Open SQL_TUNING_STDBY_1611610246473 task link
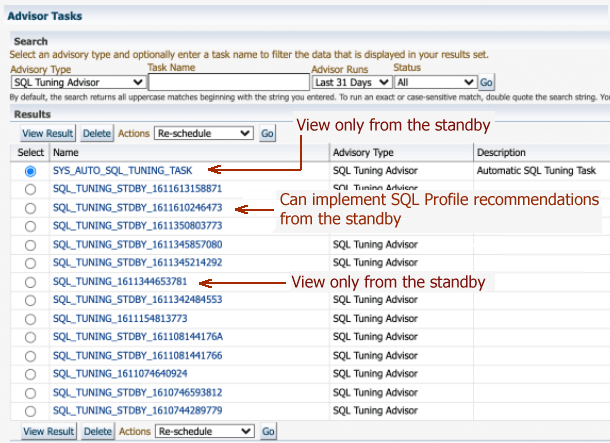 137,207
